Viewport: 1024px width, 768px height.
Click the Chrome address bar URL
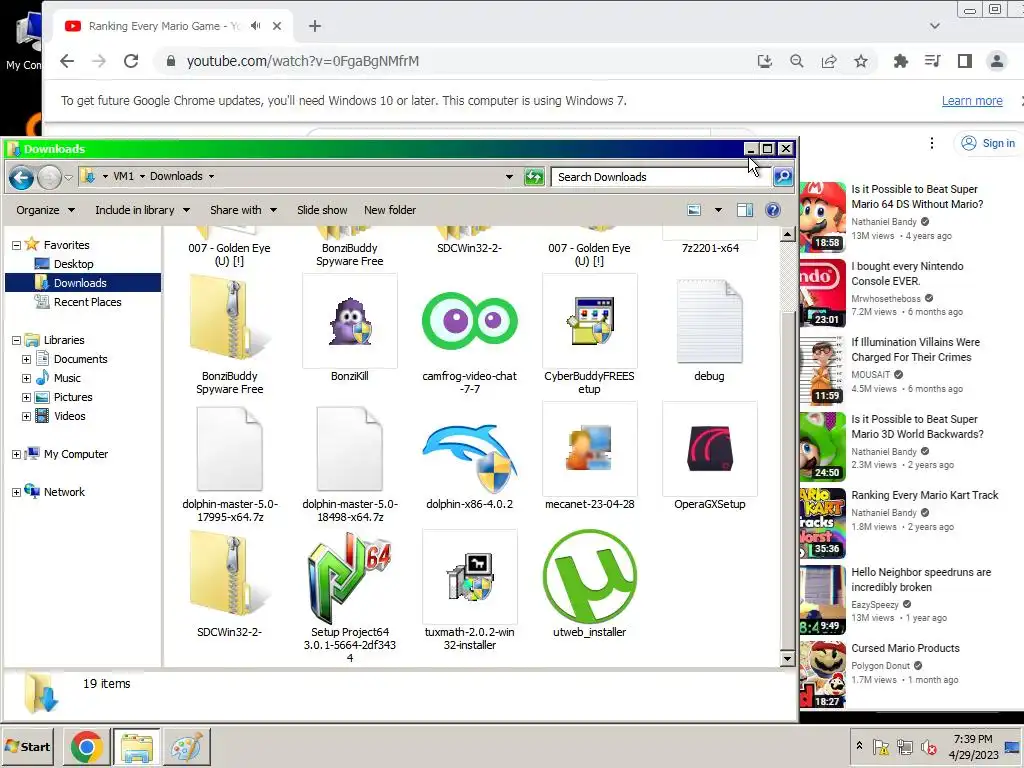[x=302, y=61]
